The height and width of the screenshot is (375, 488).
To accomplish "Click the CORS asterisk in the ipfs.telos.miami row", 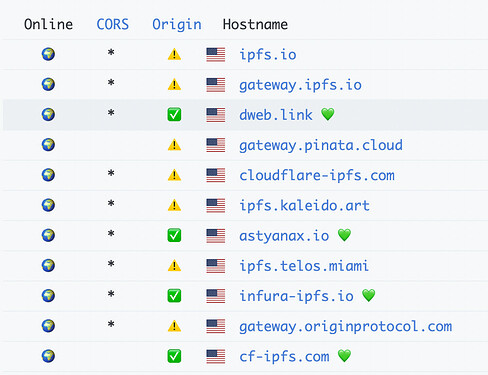I will [x=111, y=264].
